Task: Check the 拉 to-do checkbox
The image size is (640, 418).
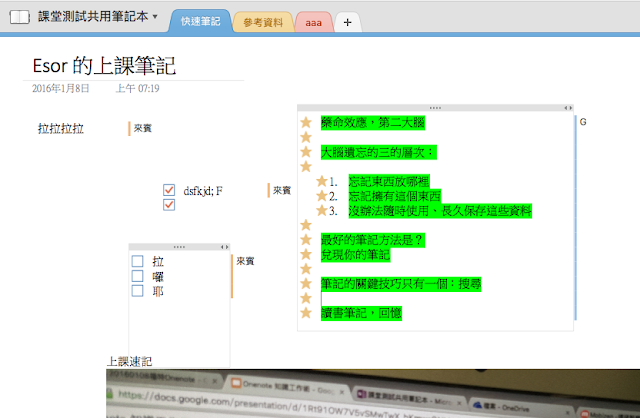Action: pyautogui.click(x=138, y=261)
